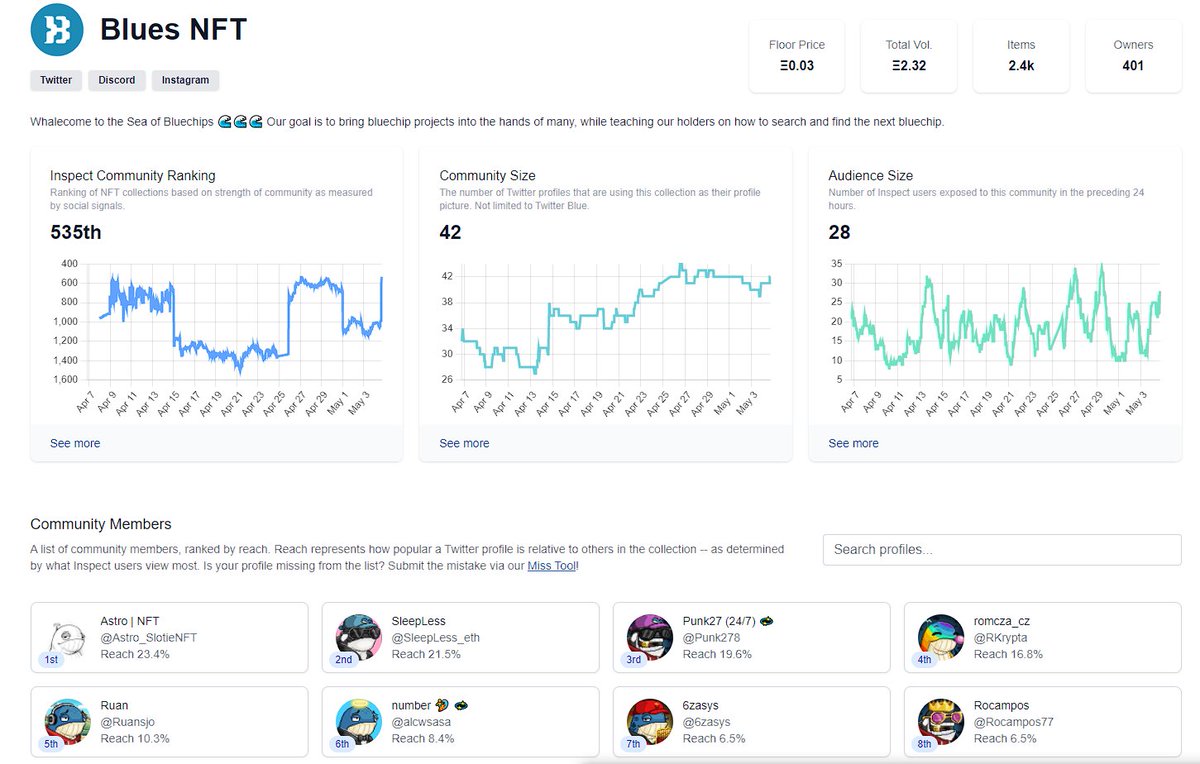Click the Blues NFT logo icon
1200x764 pixels.
point(57,29)
